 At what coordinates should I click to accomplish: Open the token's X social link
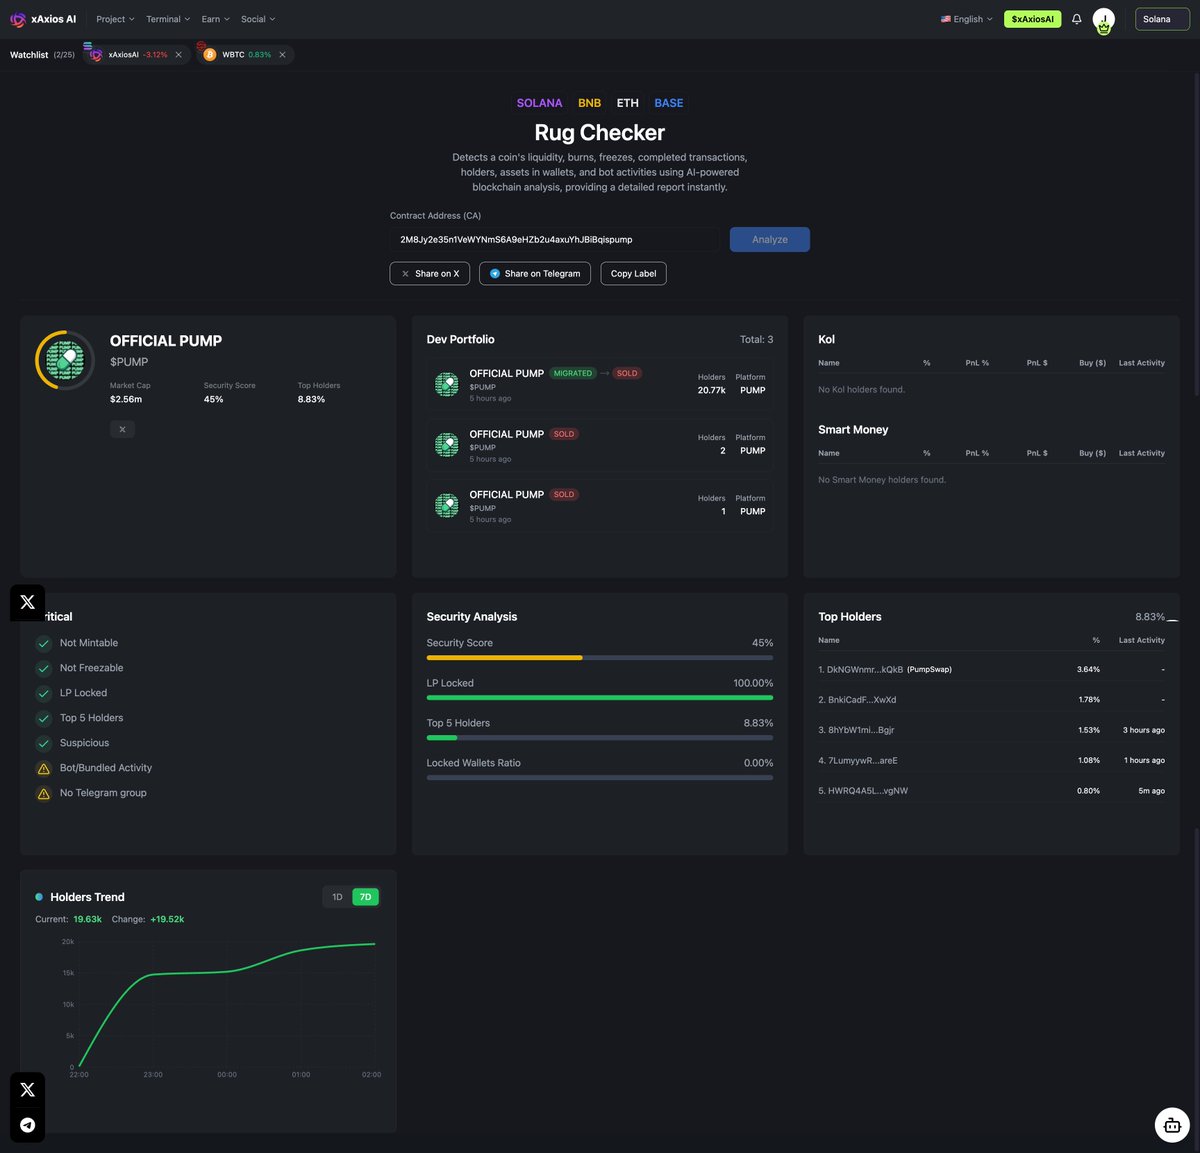[122, 429]
